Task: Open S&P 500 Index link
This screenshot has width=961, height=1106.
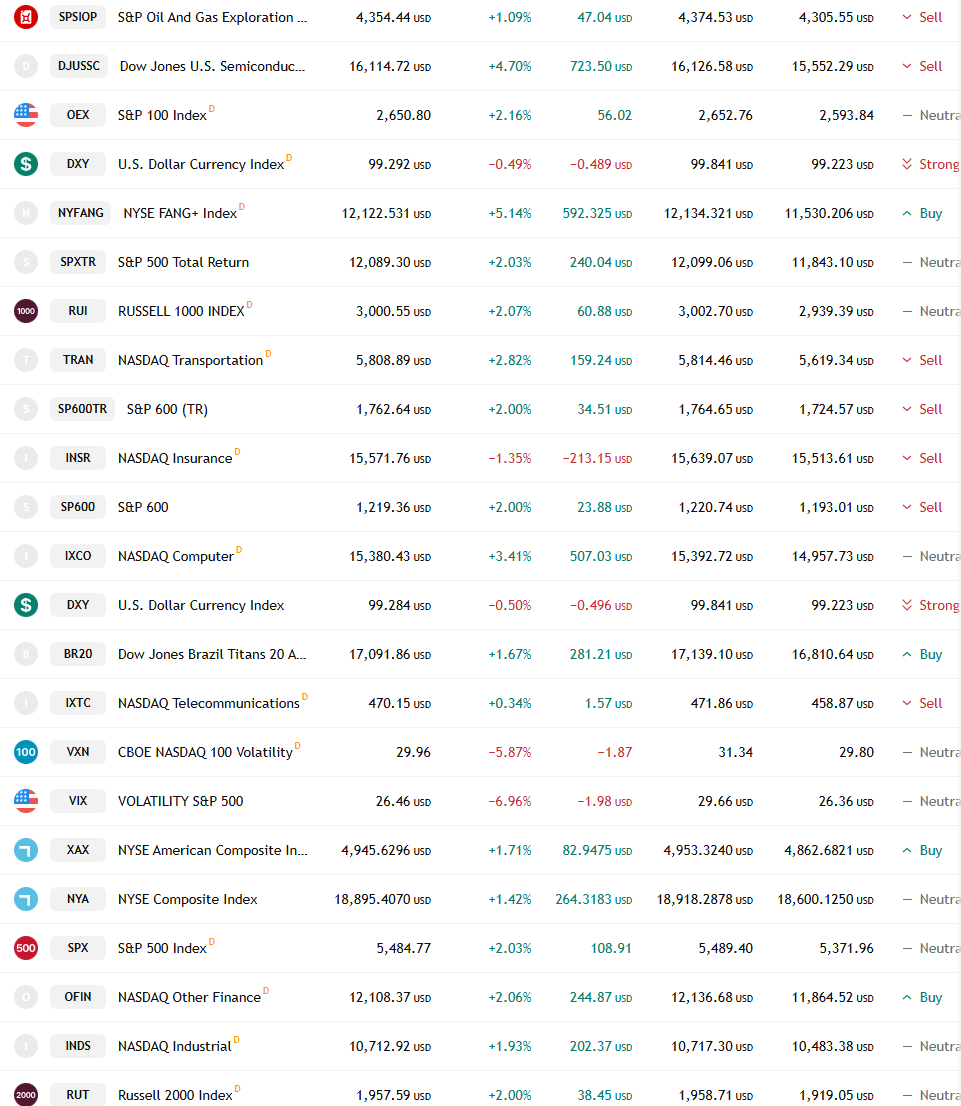Action: point(162,948)
